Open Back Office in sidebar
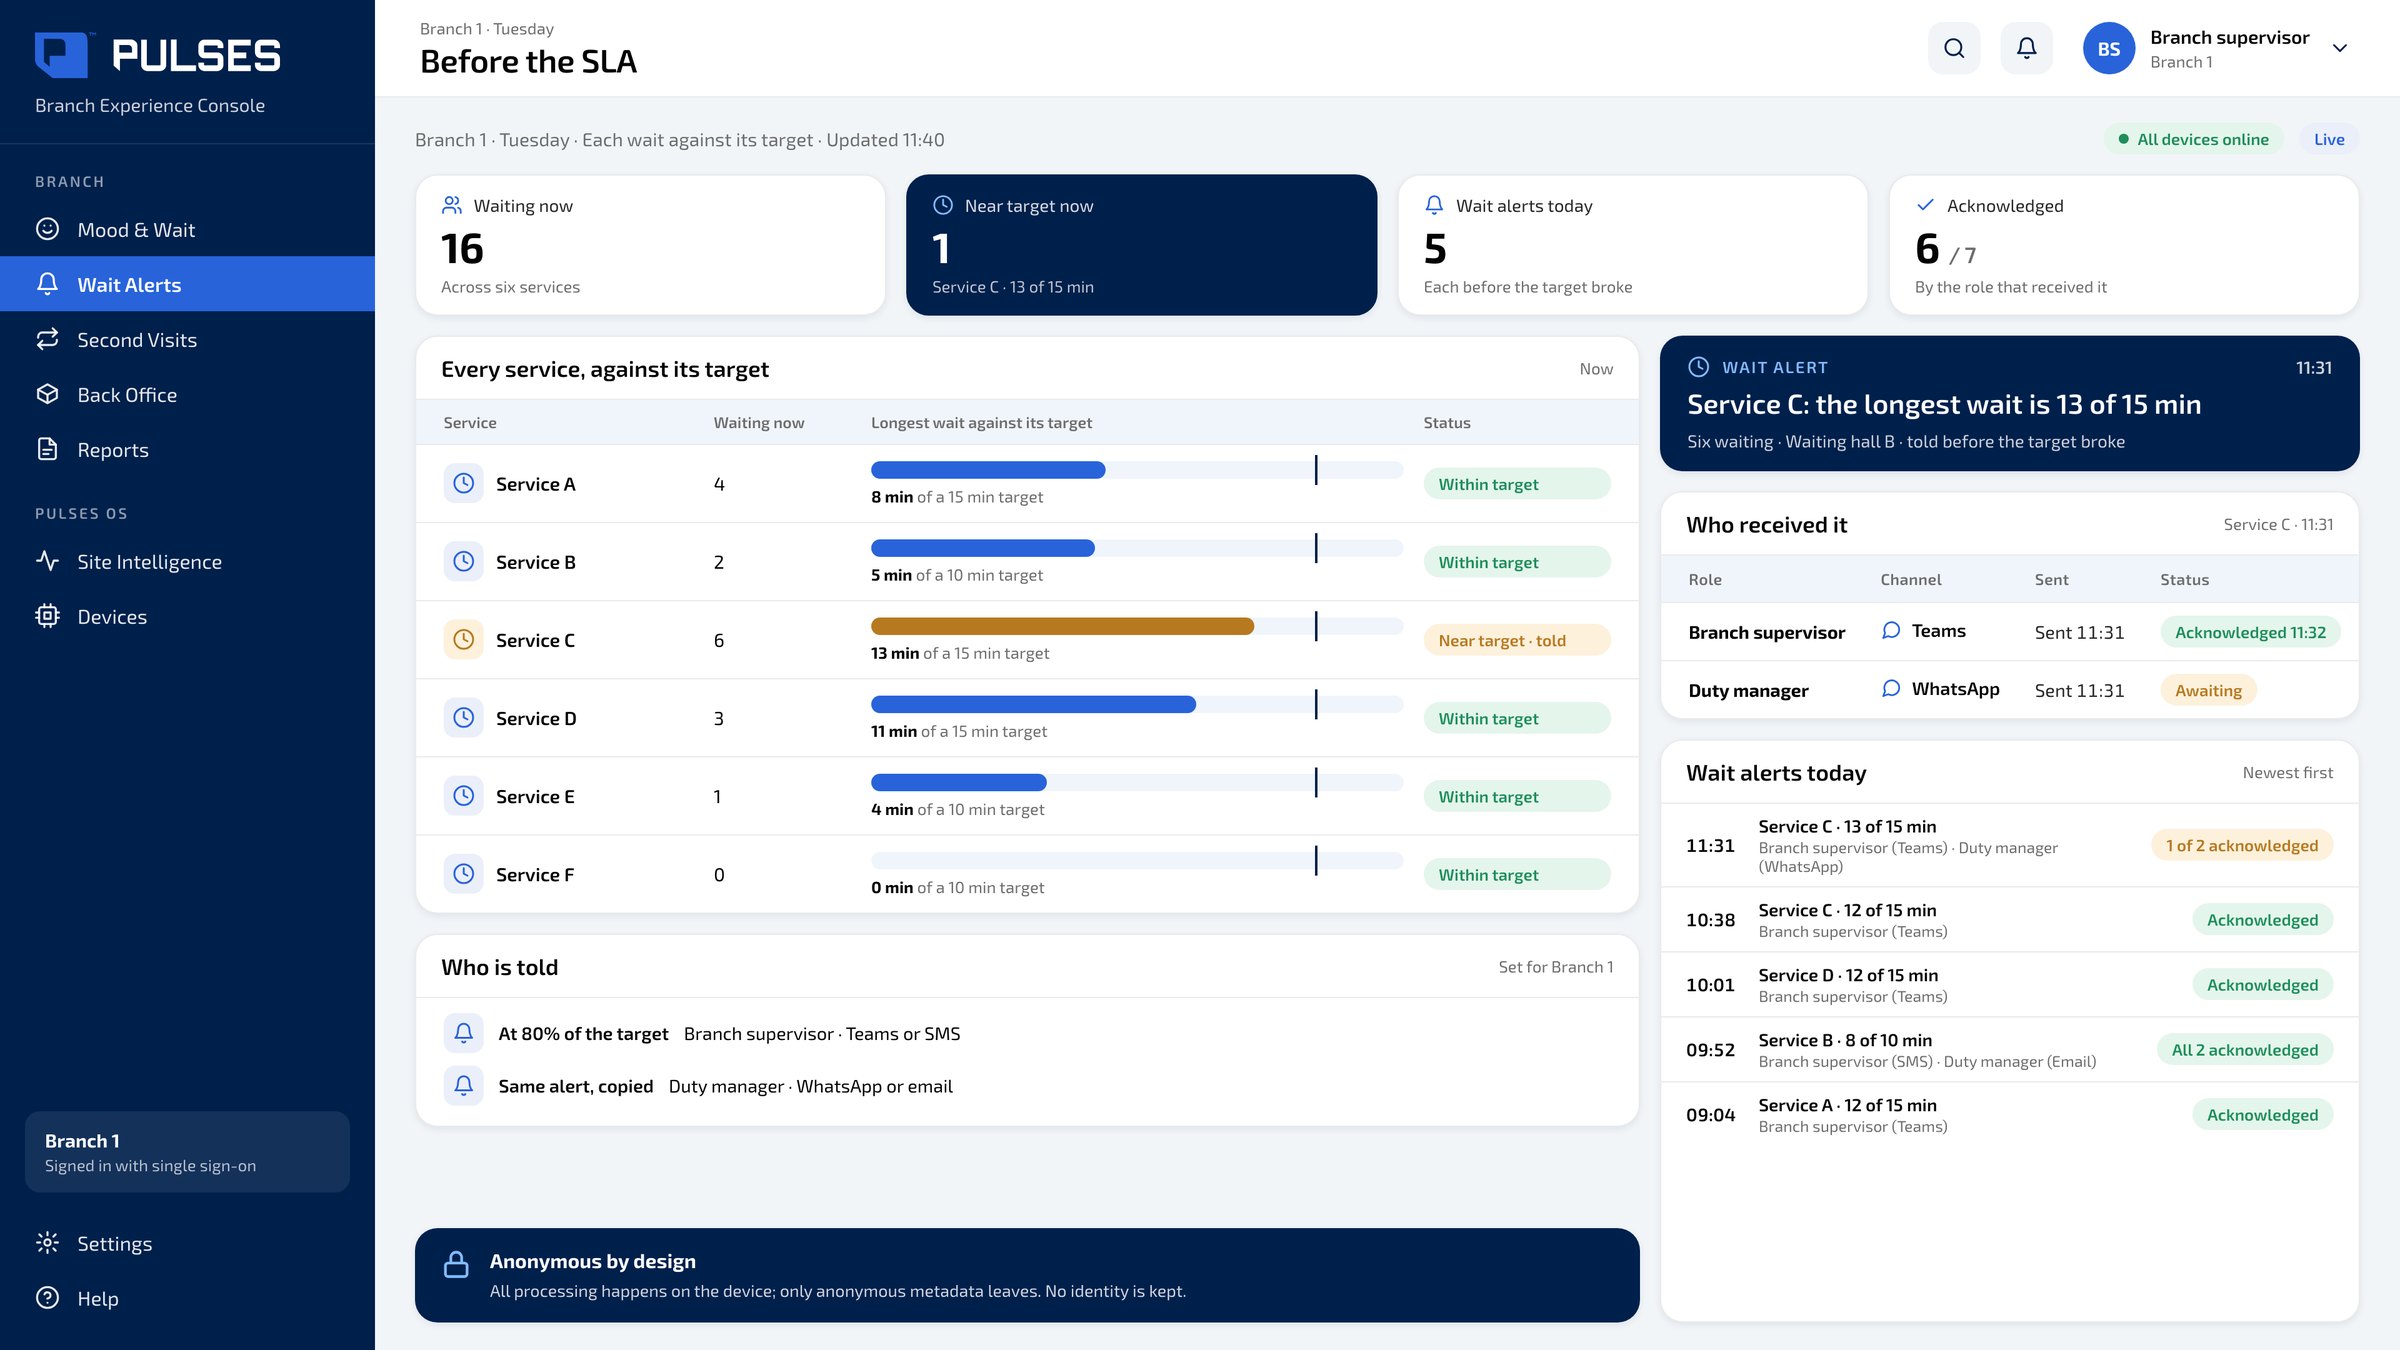Image resolution: width=2400 pixels, height=1350 pixels. coord(187,394)
